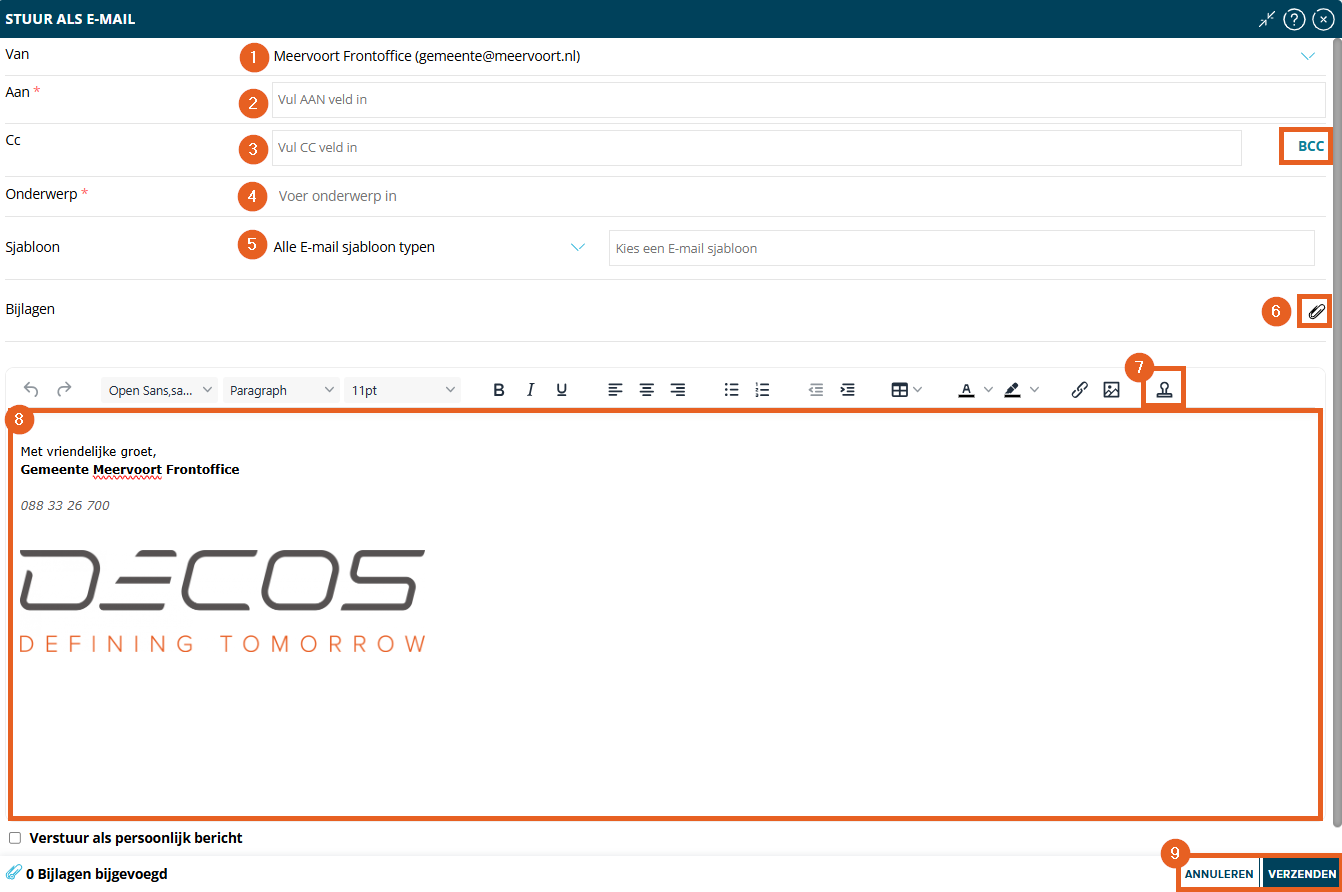Open the Van sender dropdown
This screenshot has width=1342, height=892.
click(x=1307, y=56)
